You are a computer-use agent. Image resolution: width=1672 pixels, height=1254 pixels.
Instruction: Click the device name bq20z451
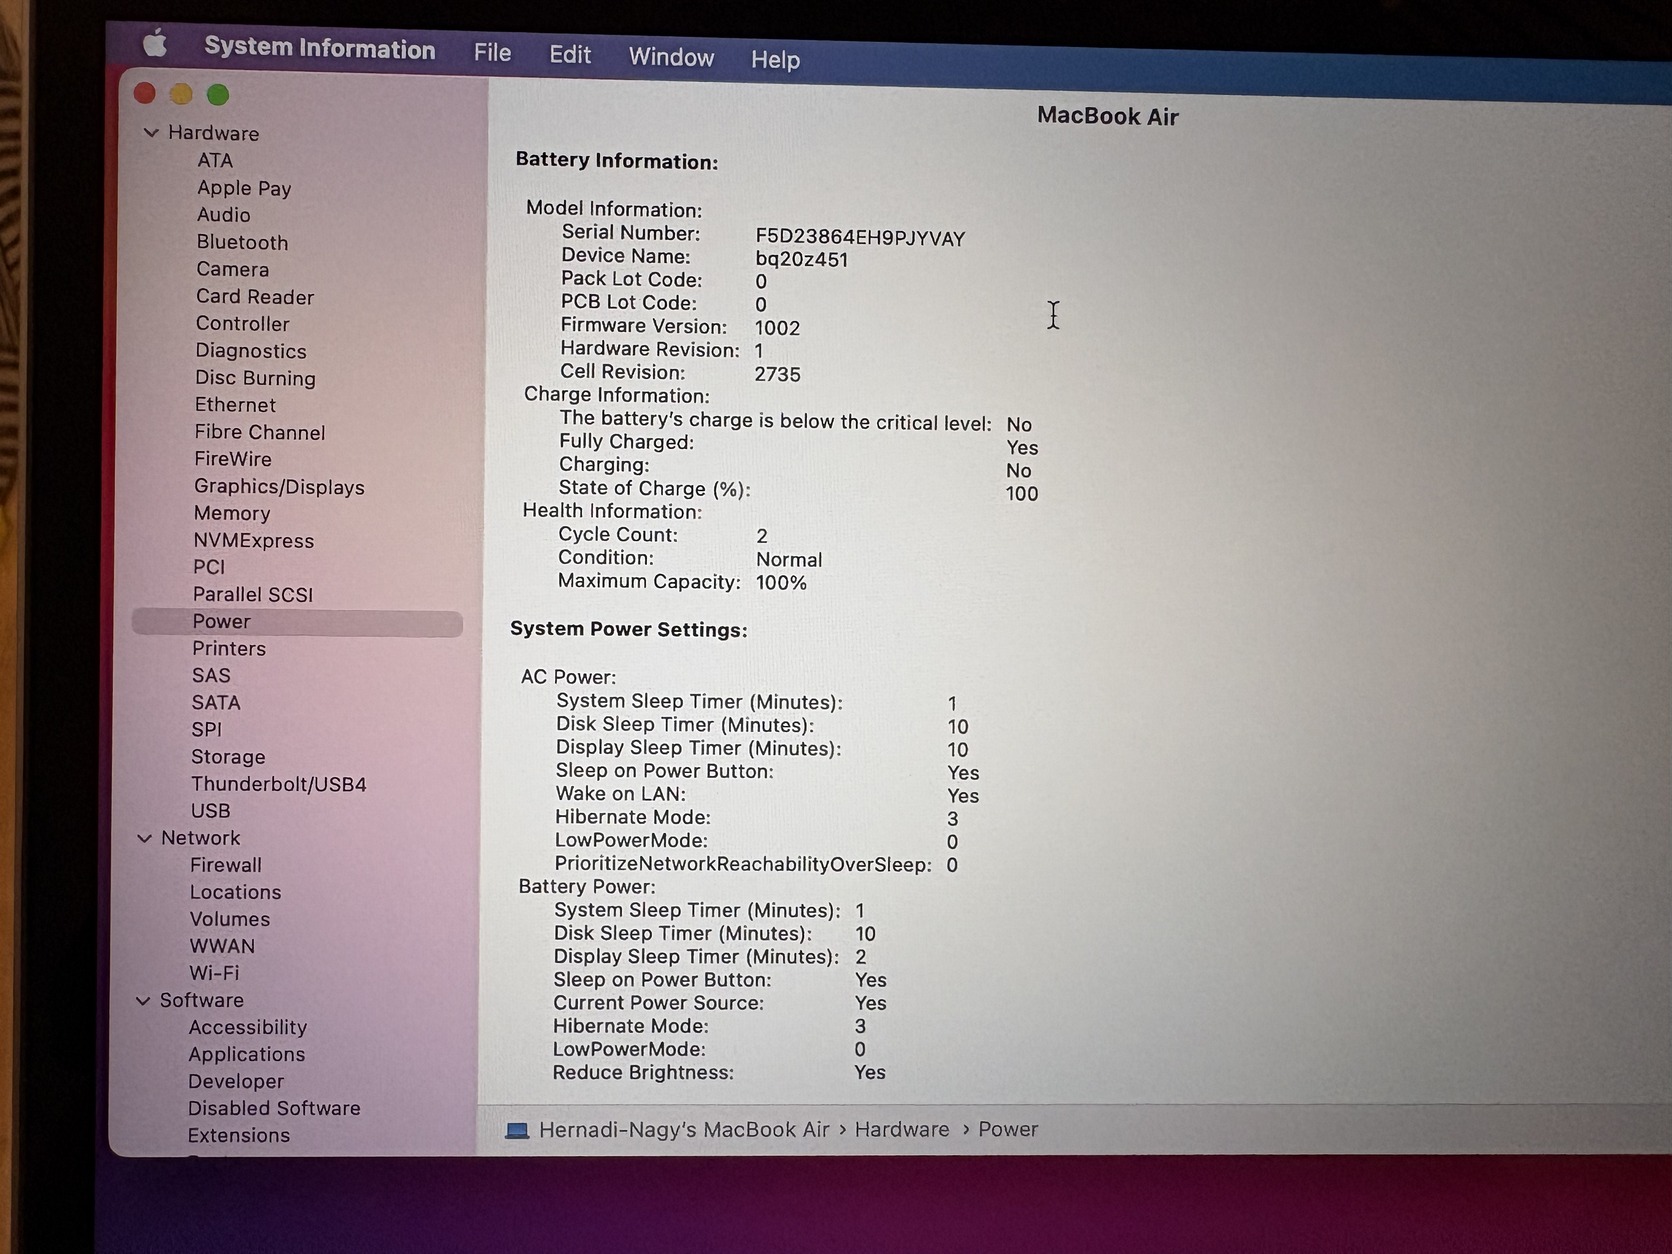[802, 260]
